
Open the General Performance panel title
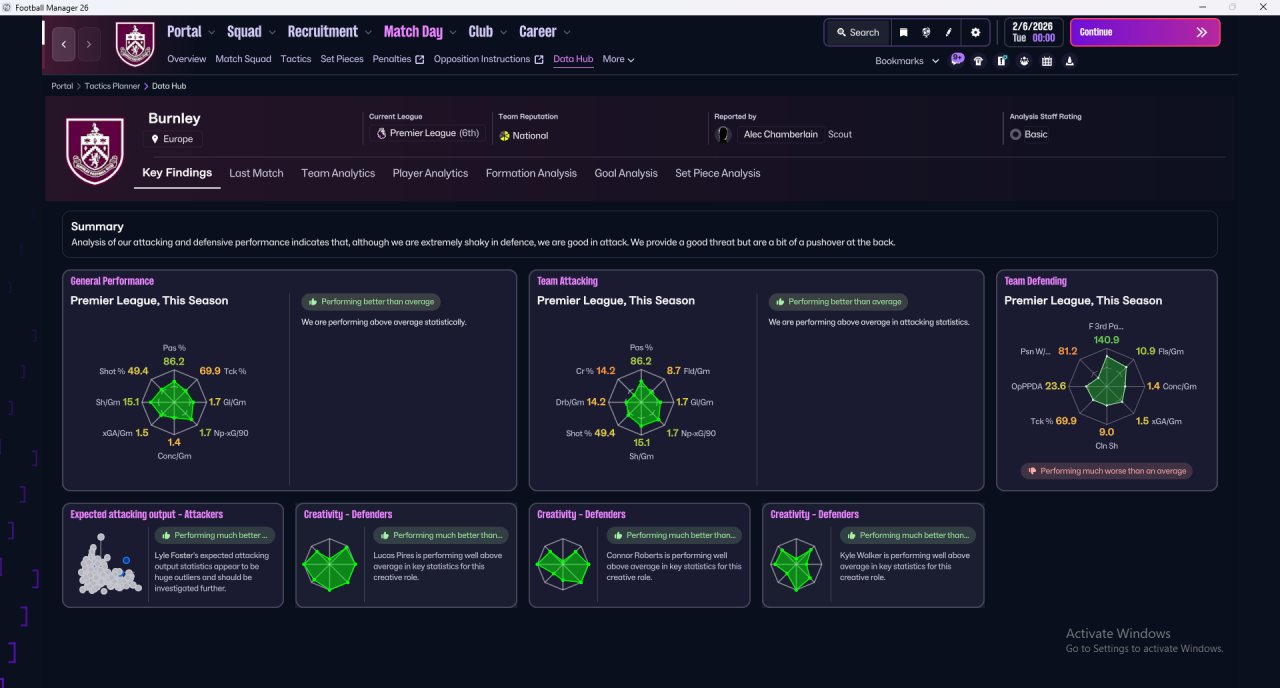point(112,281)
